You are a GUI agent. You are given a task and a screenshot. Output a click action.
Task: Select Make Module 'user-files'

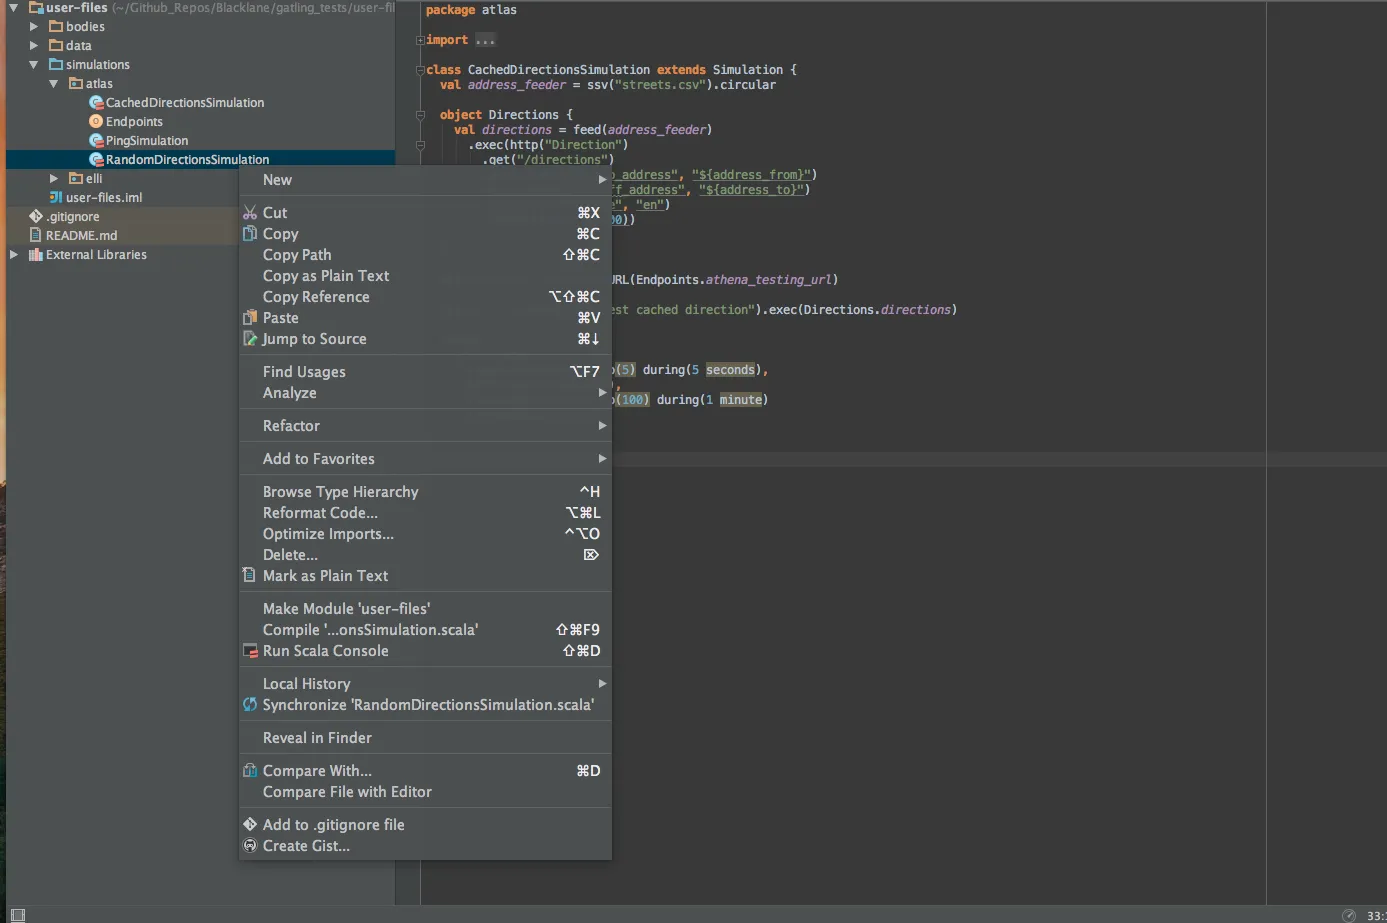[425, 609]
